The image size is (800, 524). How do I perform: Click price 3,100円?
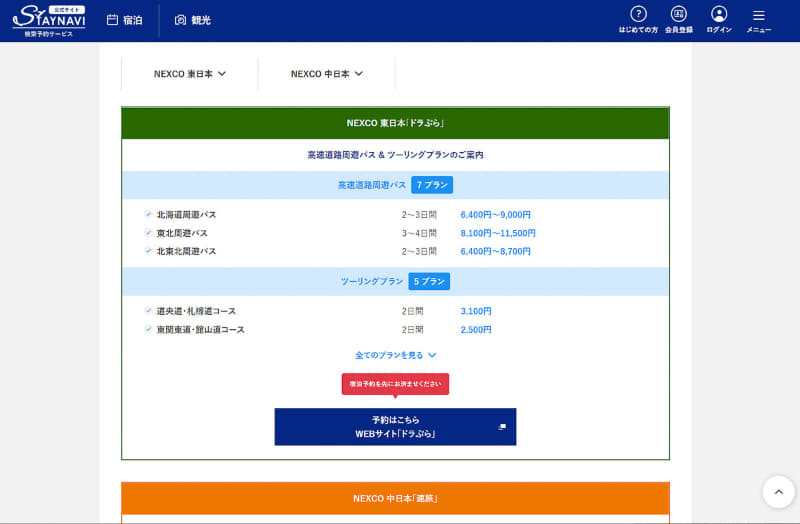476,311
